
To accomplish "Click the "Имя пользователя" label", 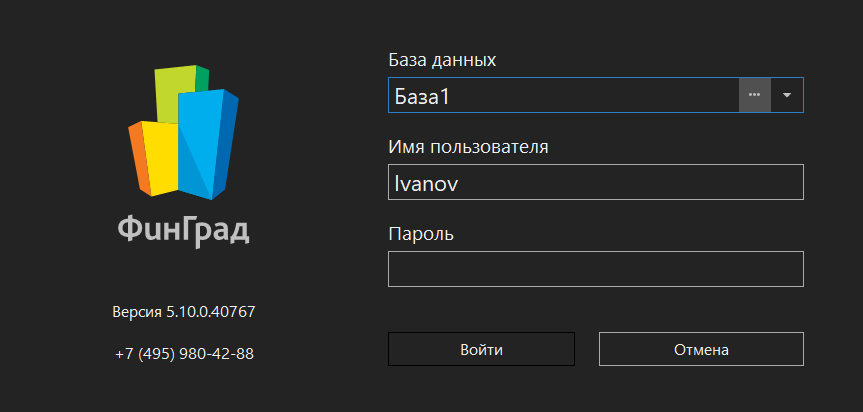I will (x=468, y=147).
